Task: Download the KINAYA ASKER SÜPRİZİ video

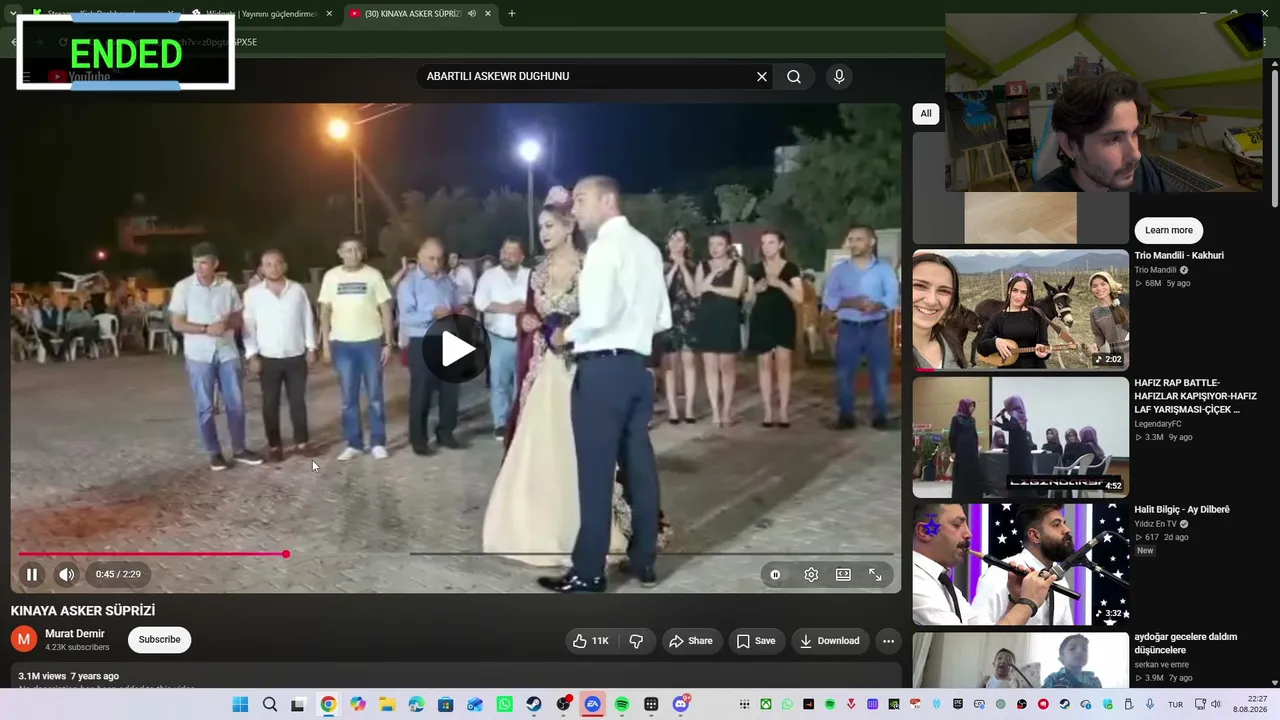Action: pyautogui.click(x=830, y=641)
